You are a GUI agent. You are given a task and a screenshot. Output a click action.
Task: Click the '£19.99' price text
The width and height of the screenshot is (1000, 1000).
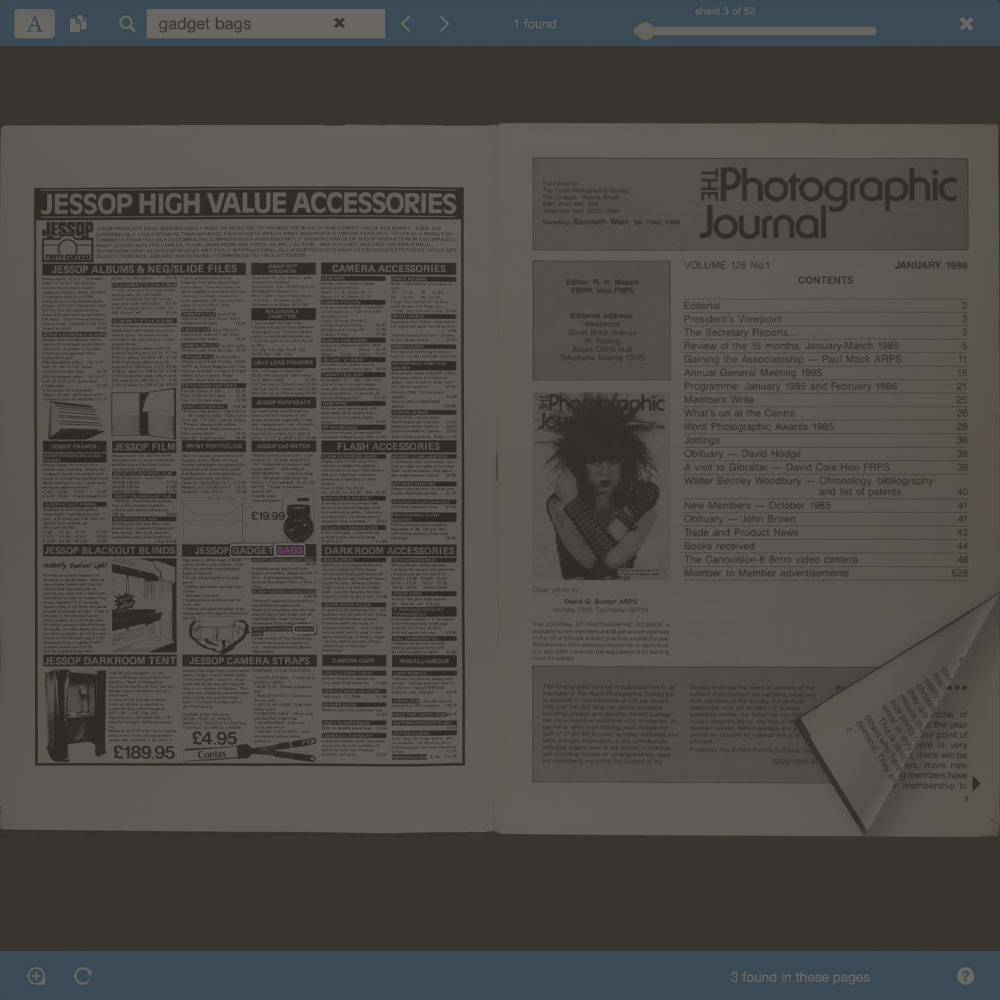click(268, 515)
